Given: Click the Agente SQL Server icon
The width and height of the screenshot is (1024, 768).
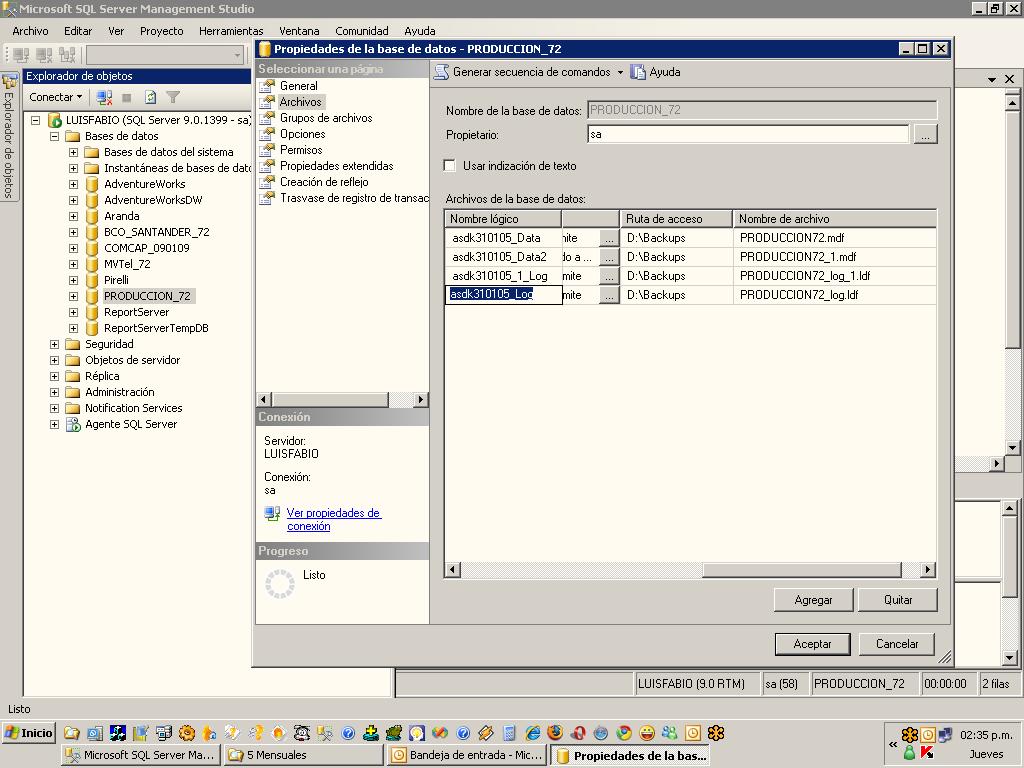Looking at the screenshot, I should tap(73, 424).
